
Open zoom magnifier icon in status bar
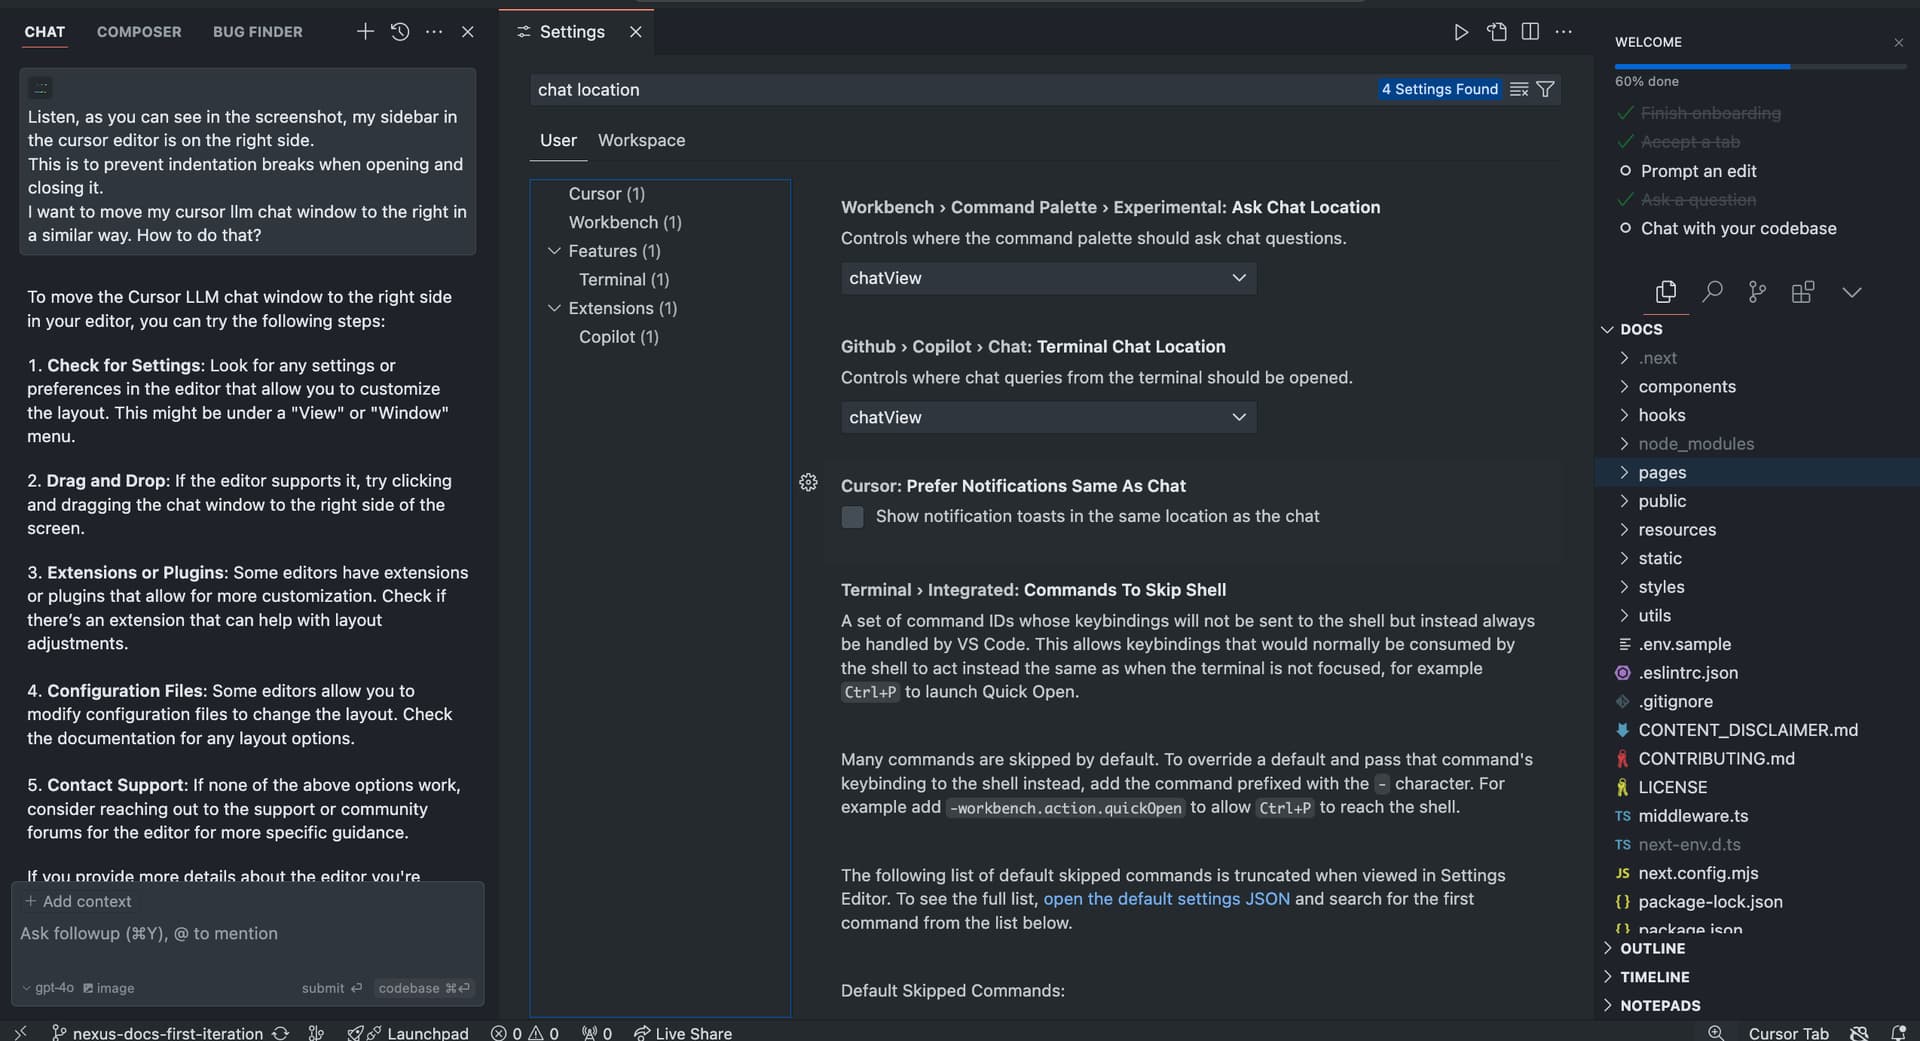[1716, 1033]
